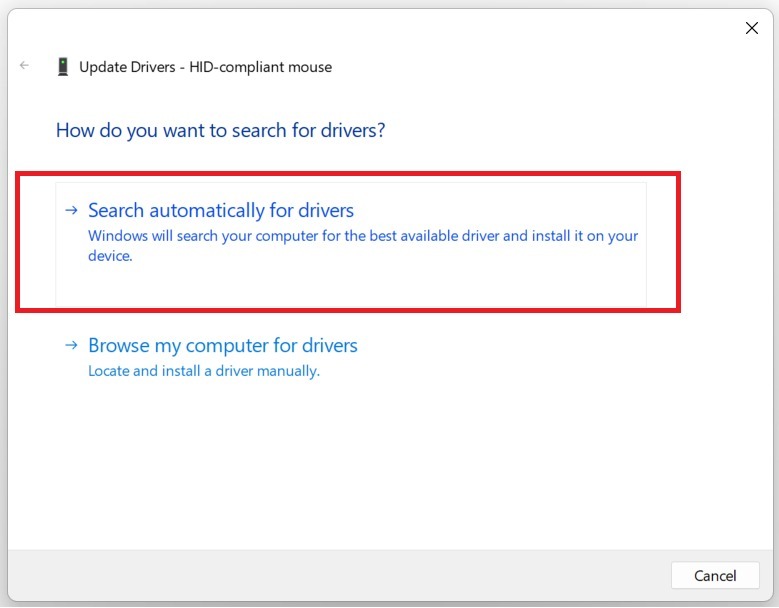Click the arrow icon beside Browse my computer

[x=71, y=345]
